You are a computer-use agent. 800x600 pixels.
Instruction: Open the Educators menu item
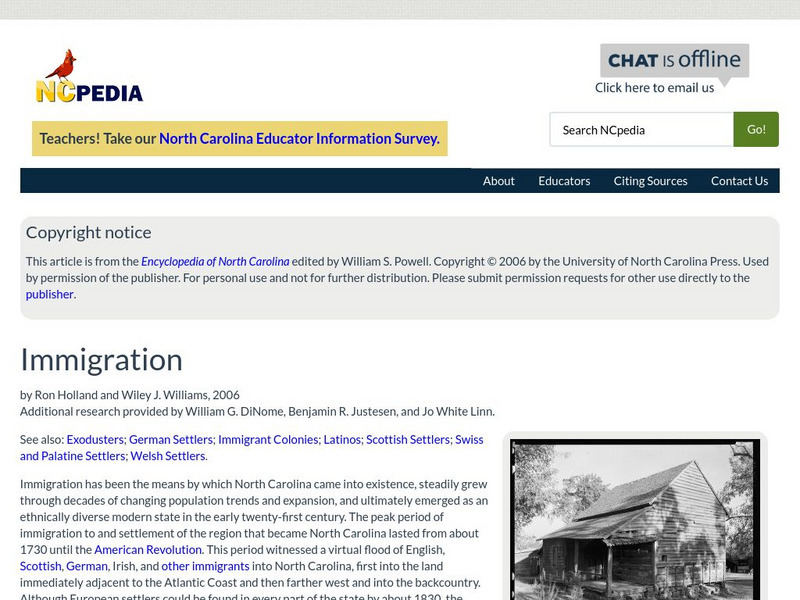(x=565, y=181)
